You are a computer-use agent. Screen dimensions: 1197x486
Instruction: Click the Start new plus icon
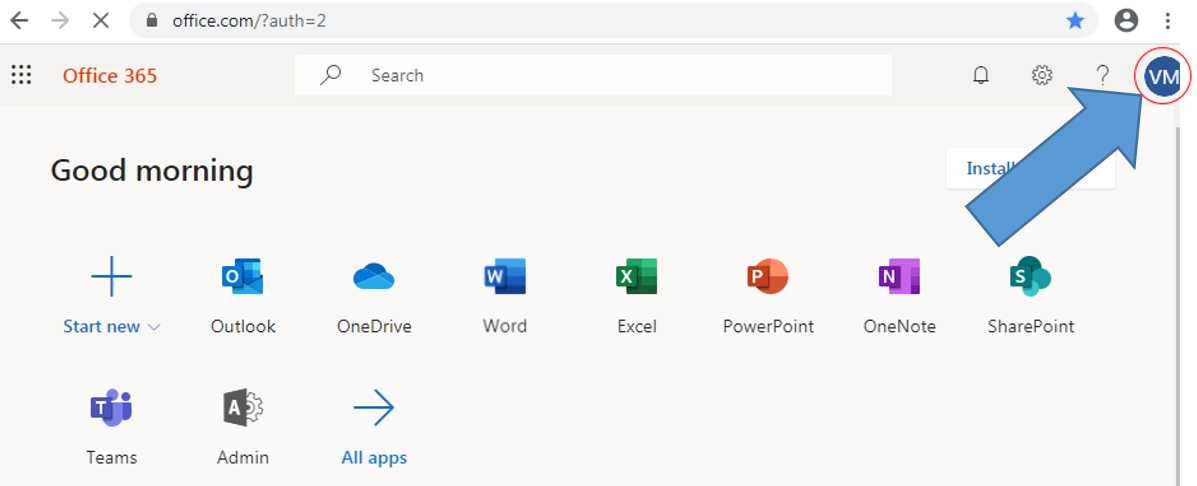111,276
